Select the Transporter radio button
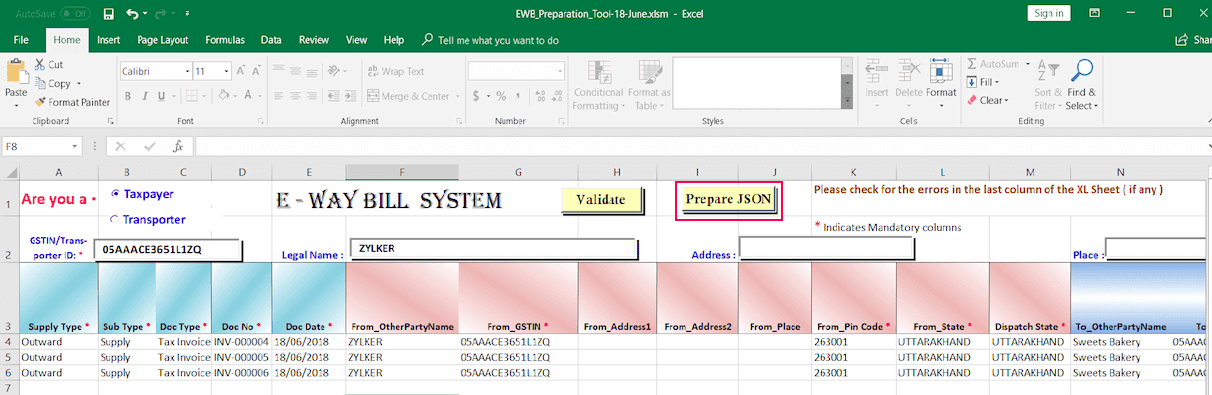The width and height of the screenshot is (1212, 395). (x=115, y=219)
